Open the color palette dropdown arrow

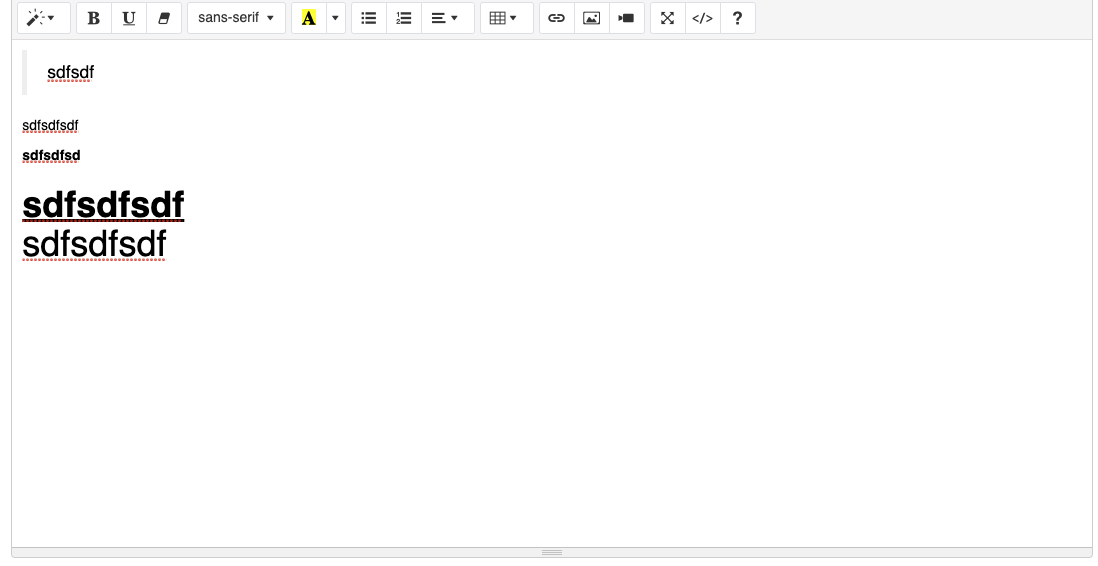coord(335,18)
